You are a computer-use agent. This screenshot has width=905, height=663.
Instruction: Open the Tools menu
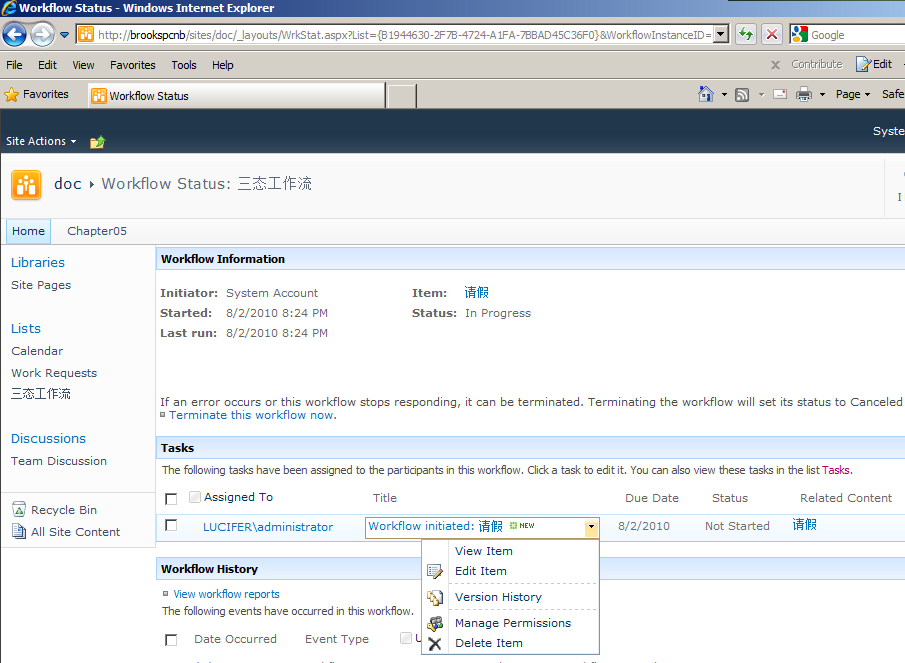(184, 65)
